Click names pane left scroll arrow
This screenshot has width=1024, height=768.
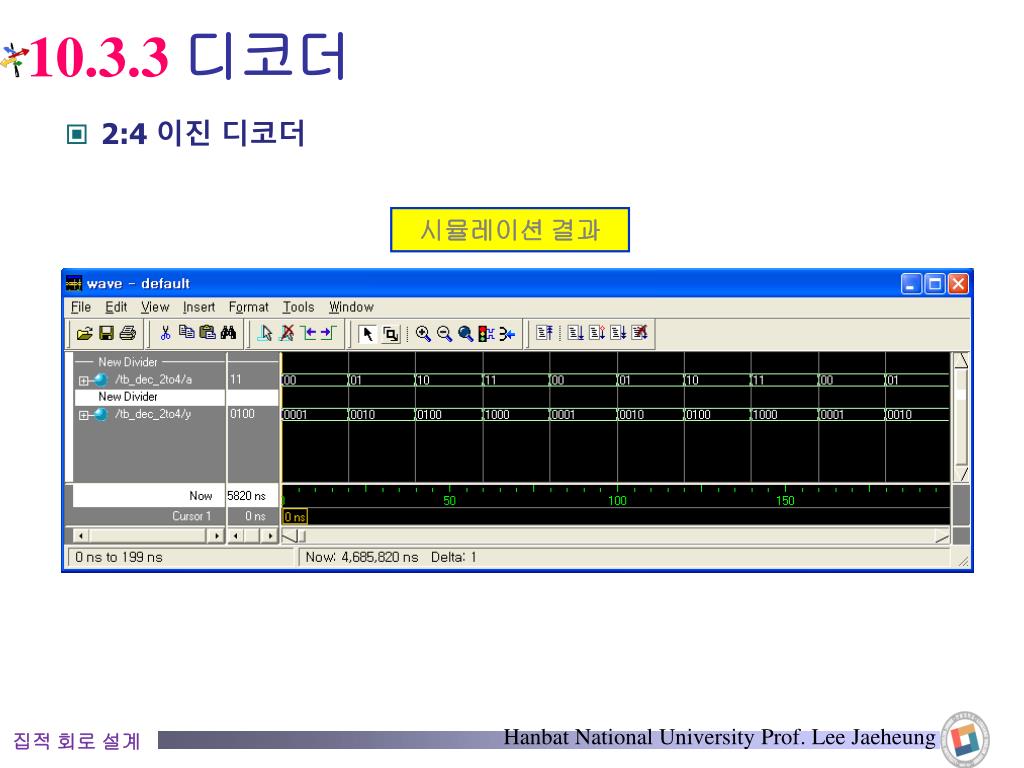(x=80, y=536)
